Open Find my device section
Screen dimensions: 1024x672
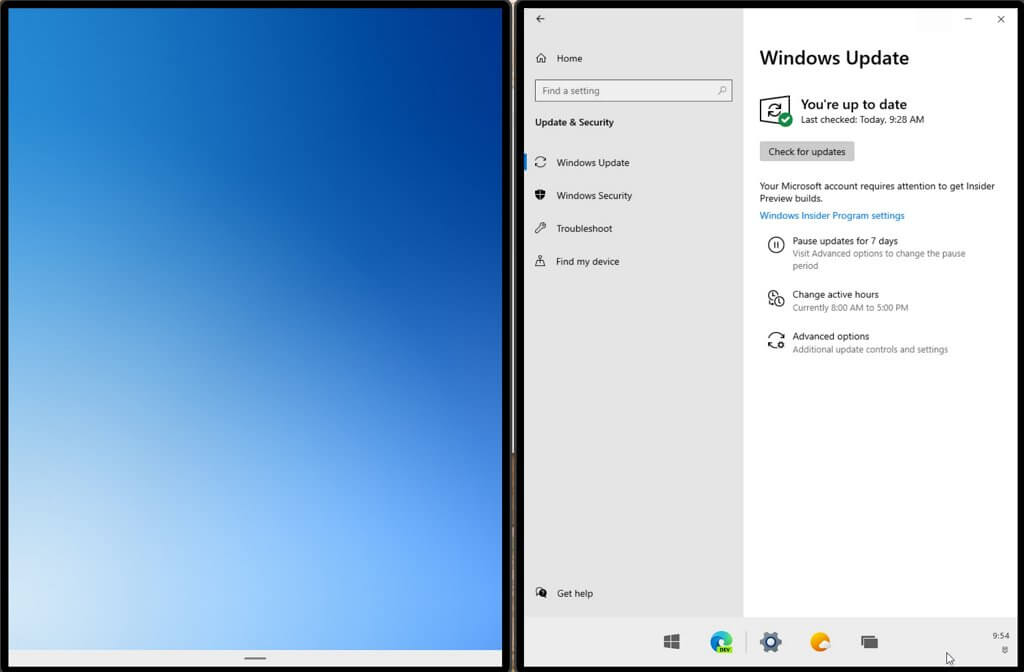633,261
